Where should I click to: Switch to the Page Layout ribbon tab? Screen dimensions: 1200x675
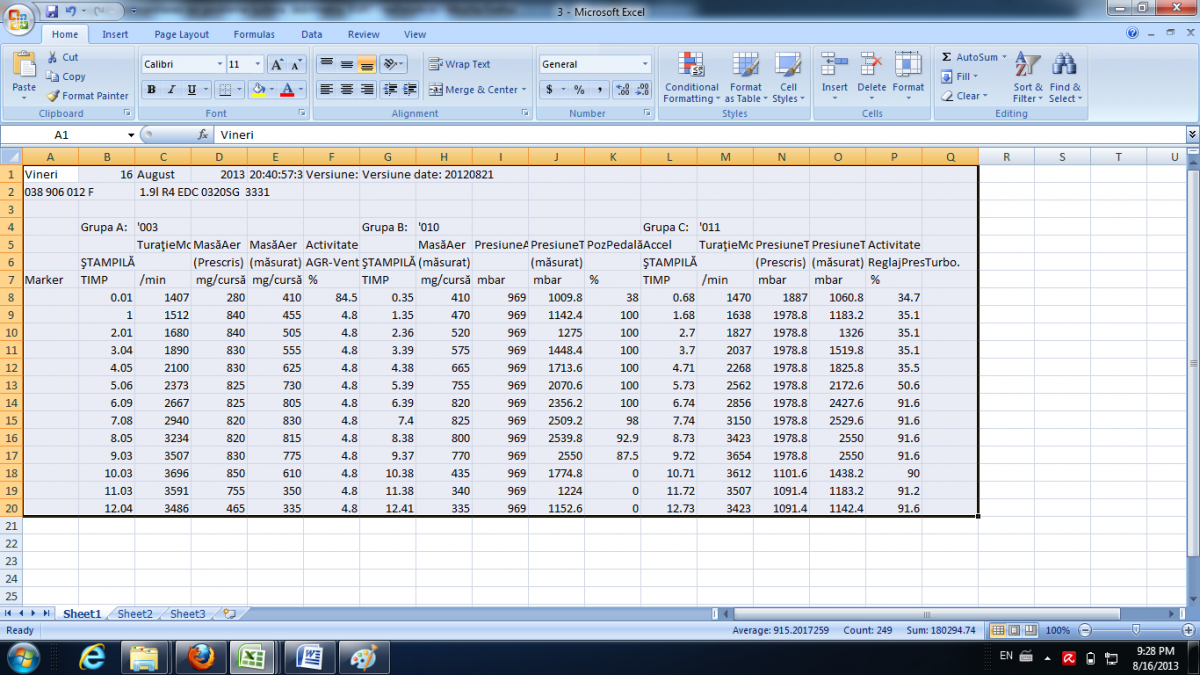click(181, 34)
